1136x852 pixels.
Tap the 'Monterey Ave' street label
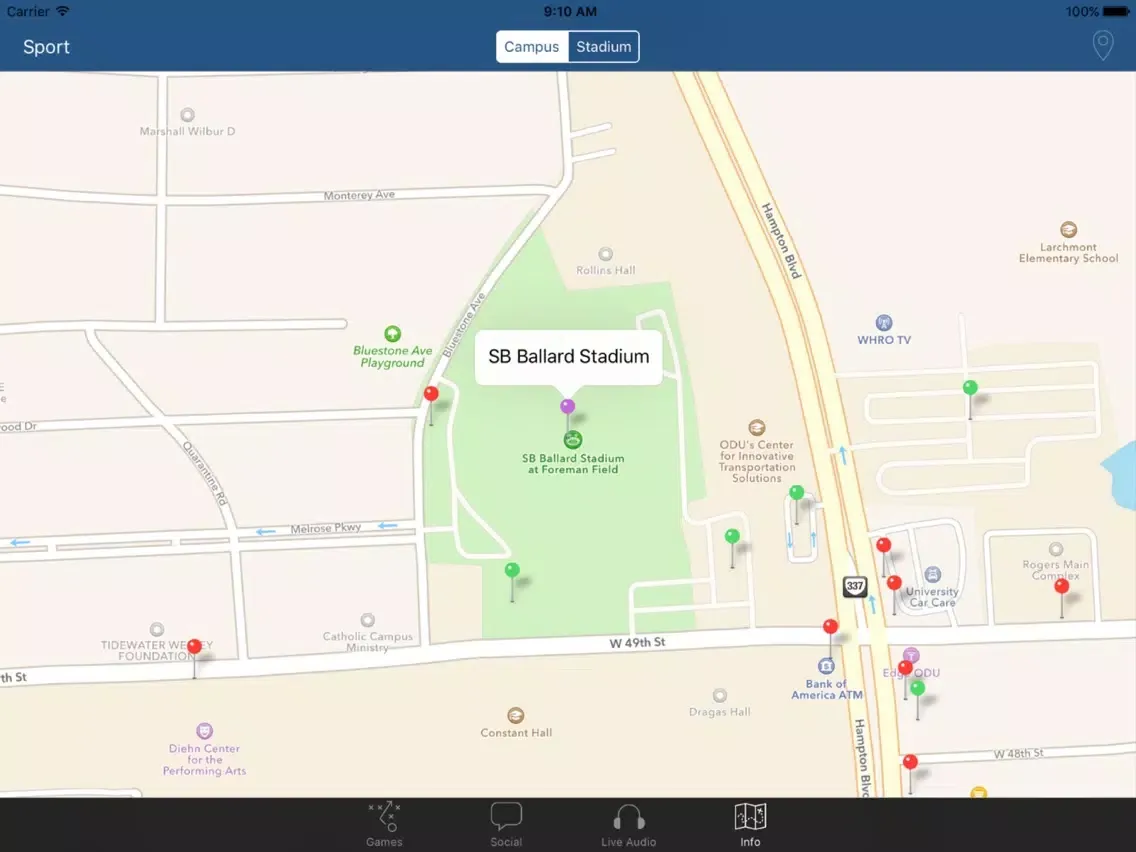pyautogui.click(x=359, y=196)
